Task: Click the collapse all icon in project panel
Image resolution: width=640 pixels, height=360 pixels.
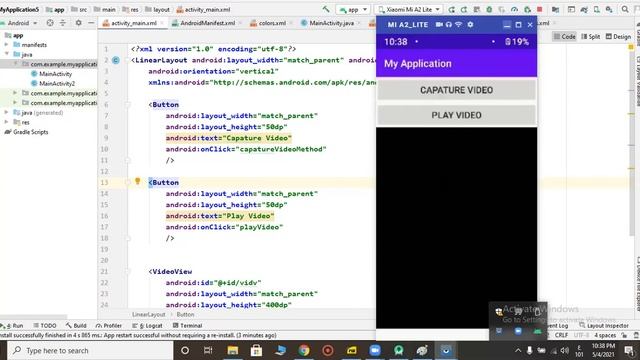Action: [x=63, y=23]
